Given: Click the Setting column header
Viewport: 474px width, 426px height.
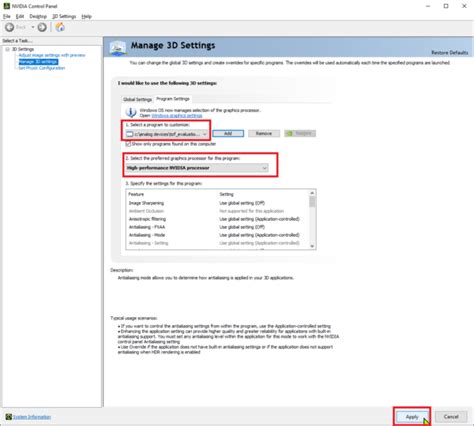Looking at the screenshot, I should (x=226, y=194).
